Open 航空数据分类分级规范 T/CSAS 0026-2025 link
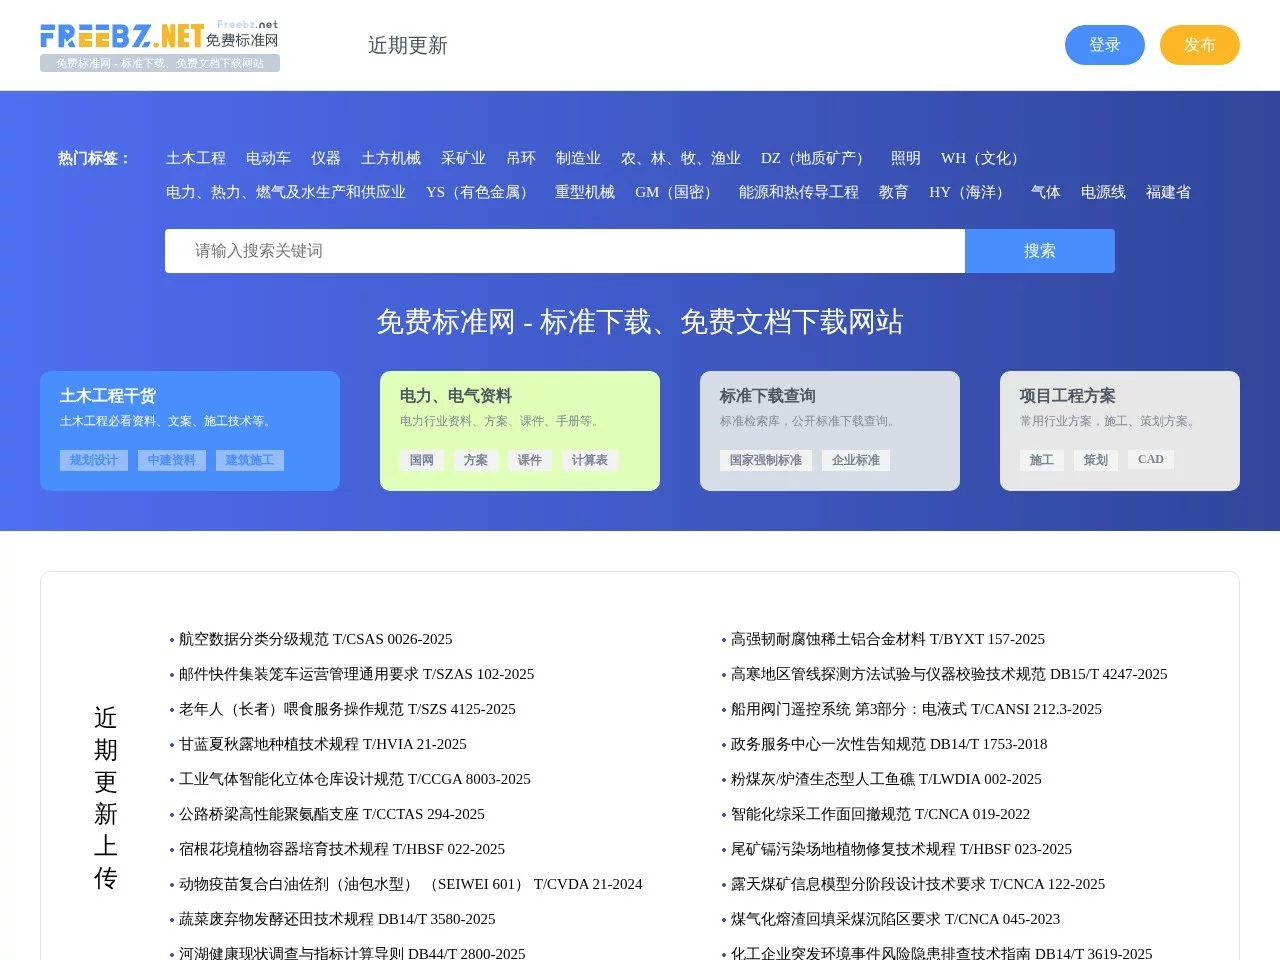 312,639
